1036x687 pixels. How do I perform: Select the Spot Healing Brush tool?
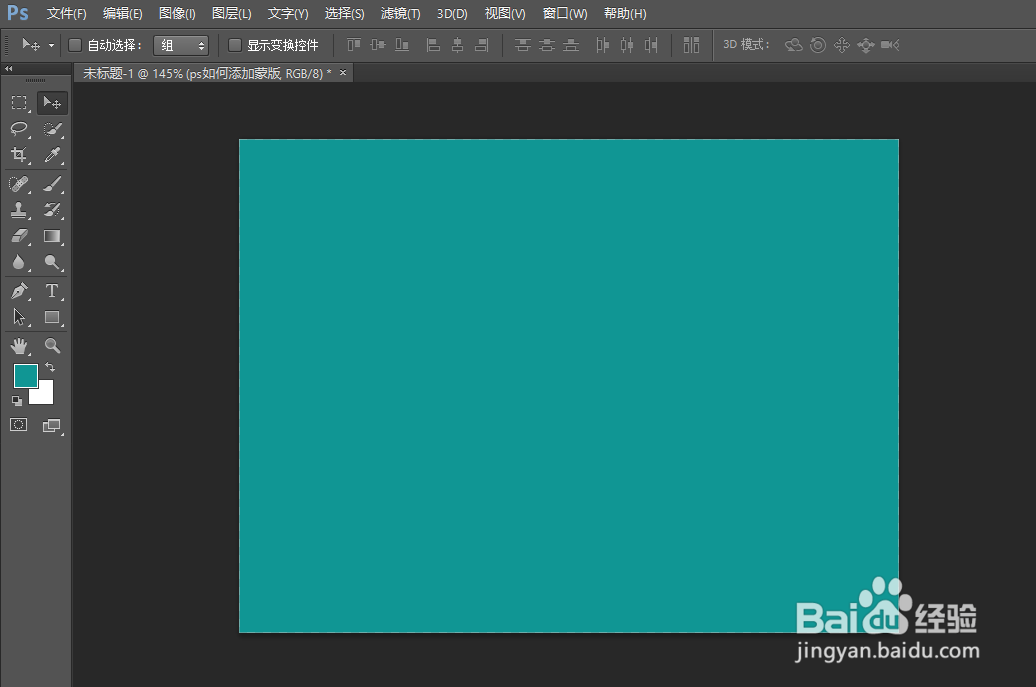coord(19,183)
